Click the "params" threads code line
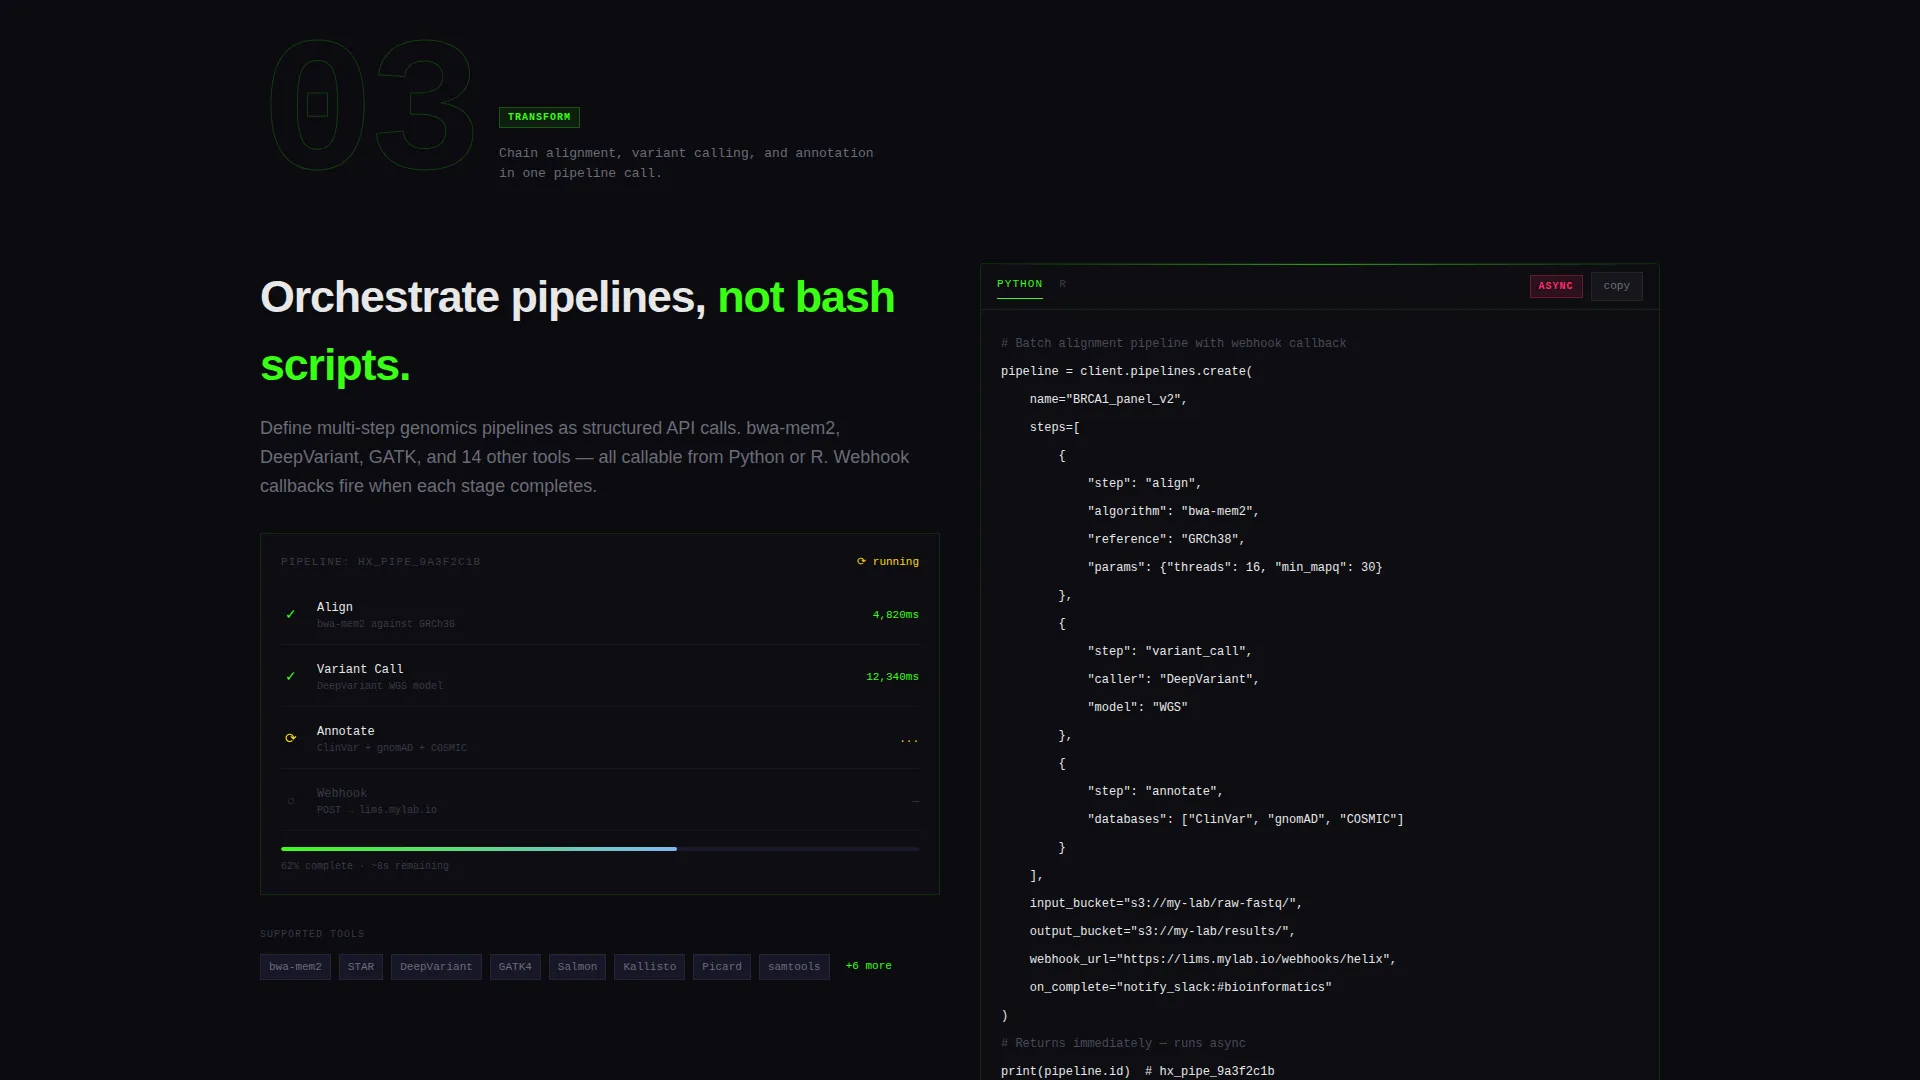Image resolution: width=1920 pixels, height=1080 pixels. point(1235,567)
